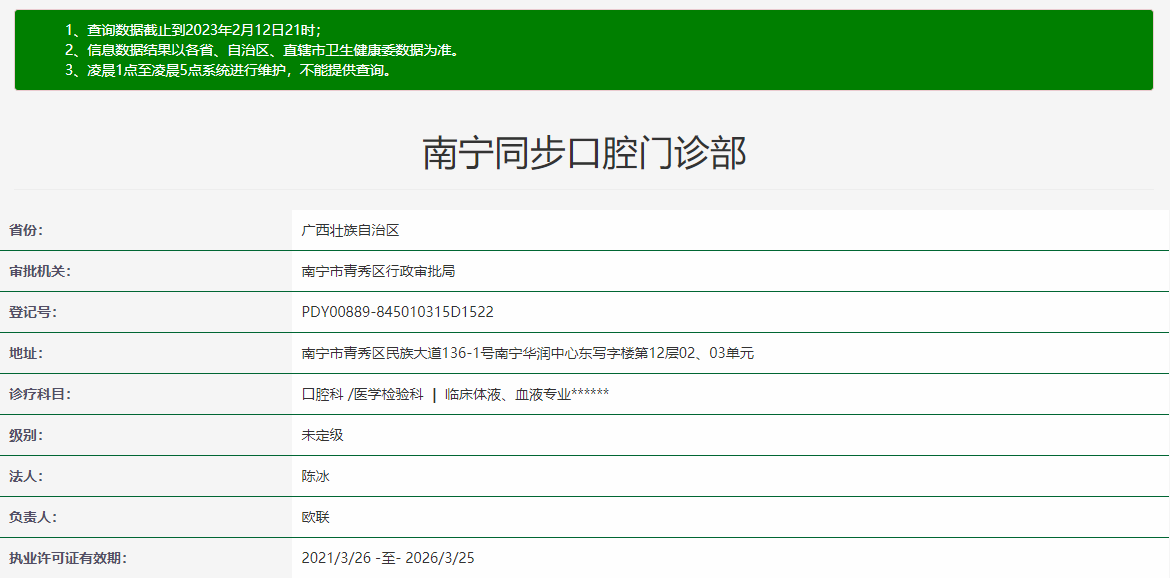The height and width of the screenshot is (578, 1170).
Task: Click the 级别 field label
Action: click(x=26, y=436)
